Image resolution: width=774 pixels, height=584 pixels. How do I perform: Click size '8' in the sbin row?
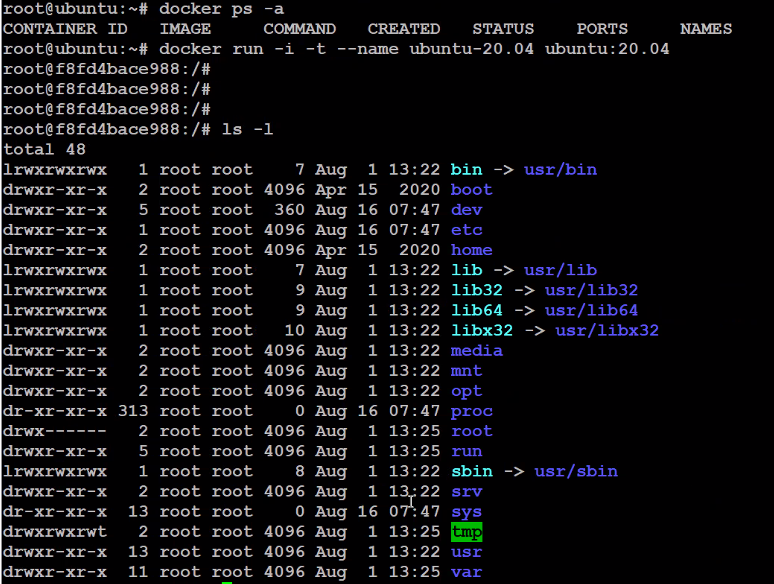pyautogui.click(x=300, y=471)
